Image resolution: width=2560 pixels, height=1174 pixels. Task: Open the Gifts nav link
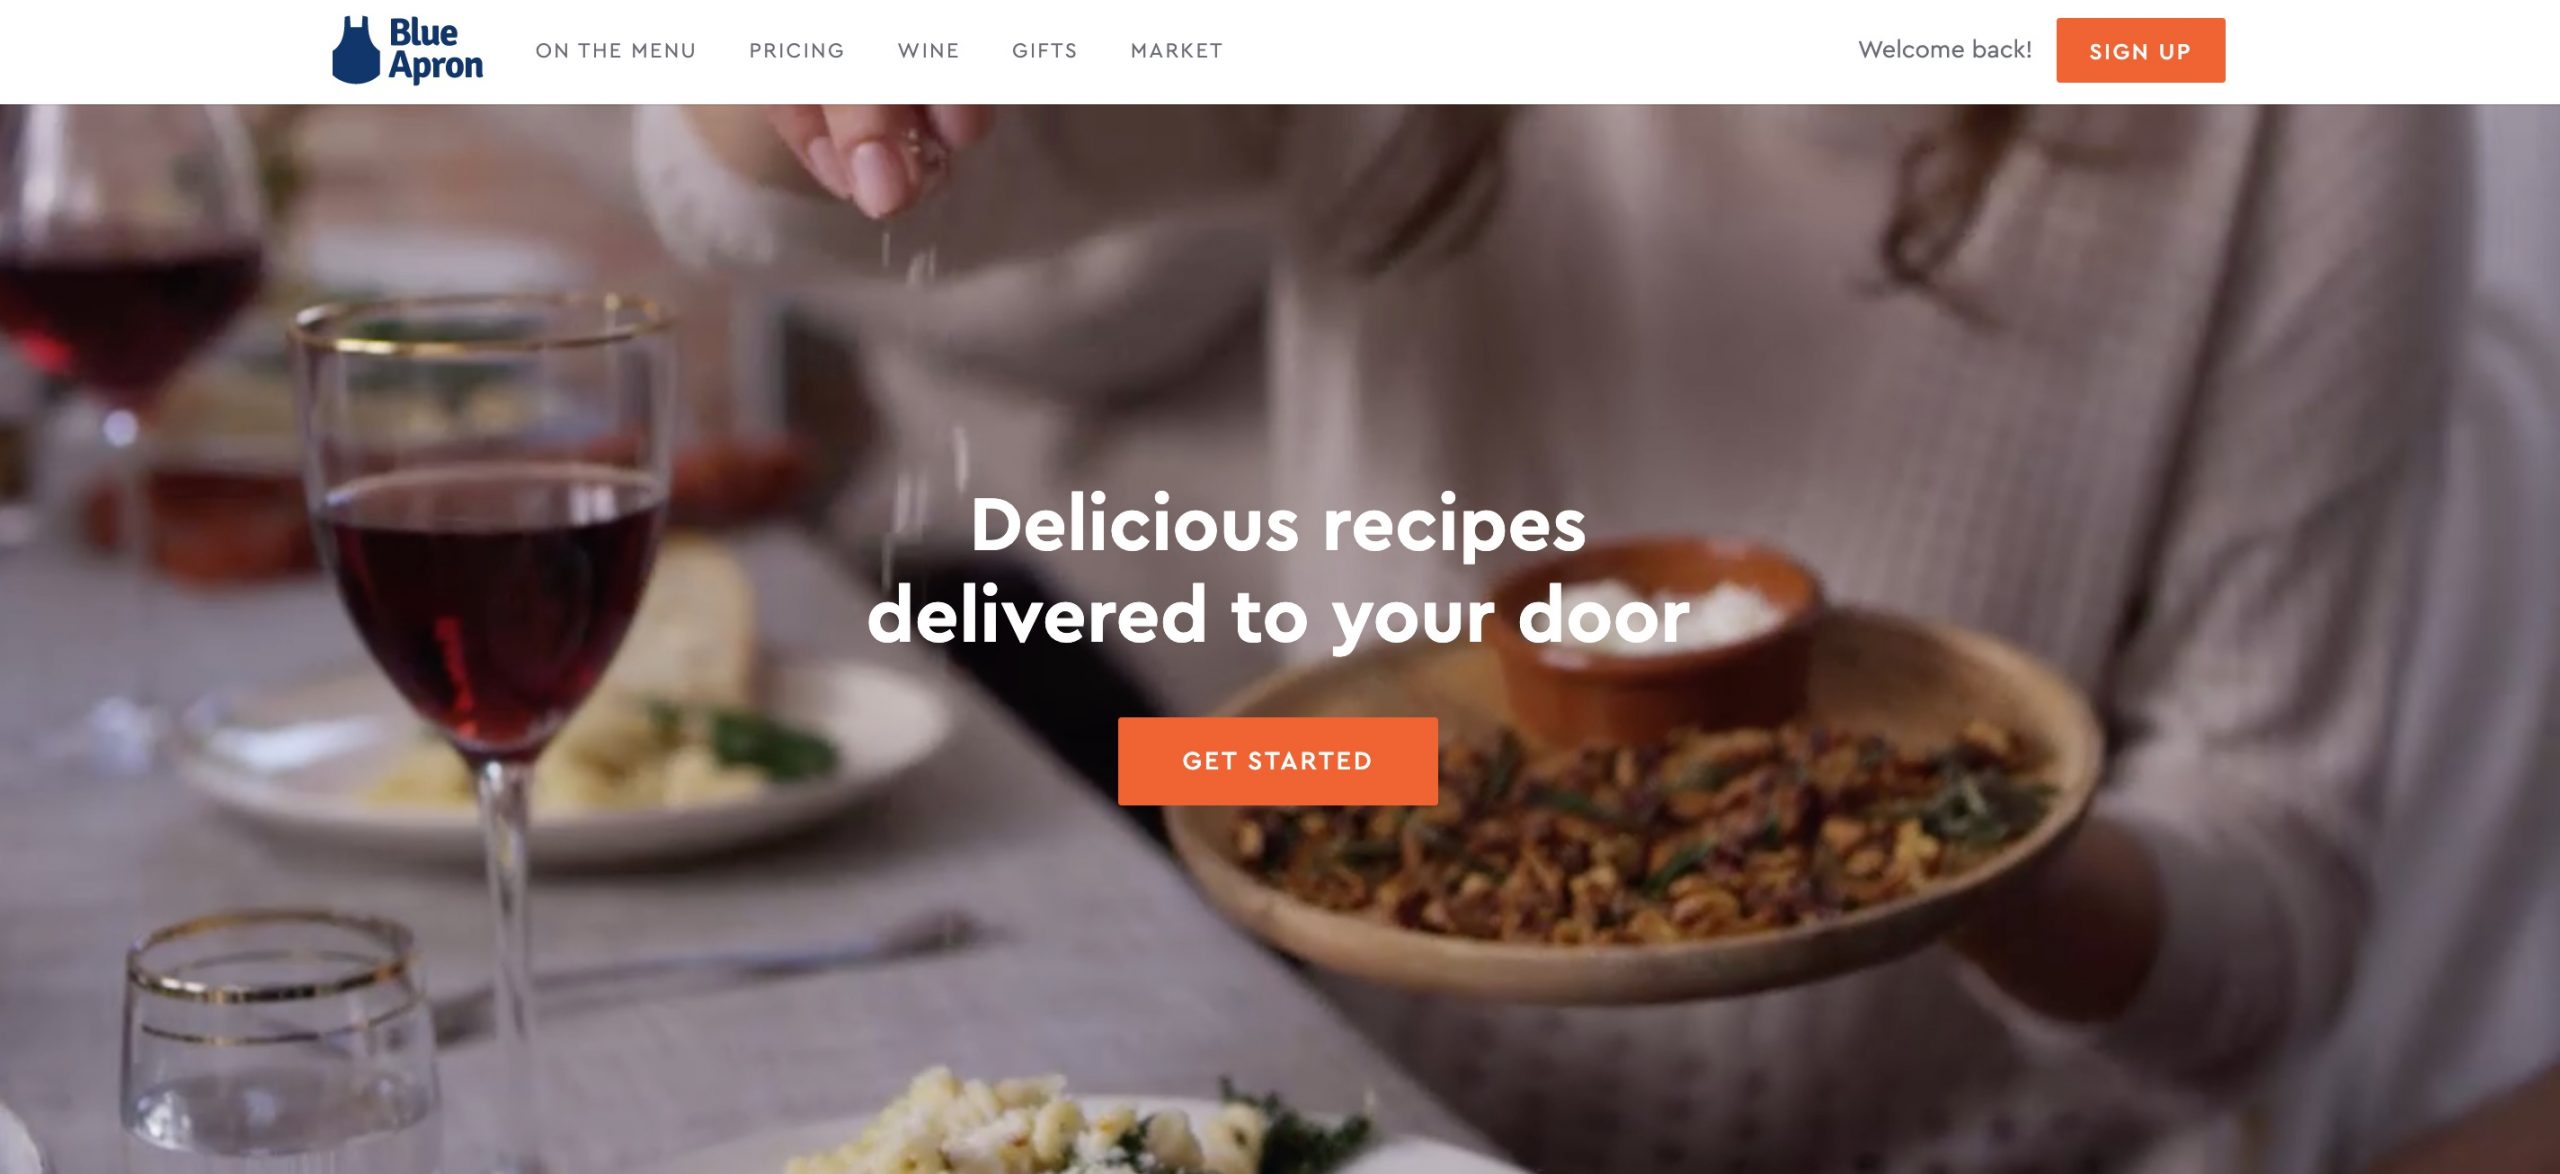[1044, 51]
